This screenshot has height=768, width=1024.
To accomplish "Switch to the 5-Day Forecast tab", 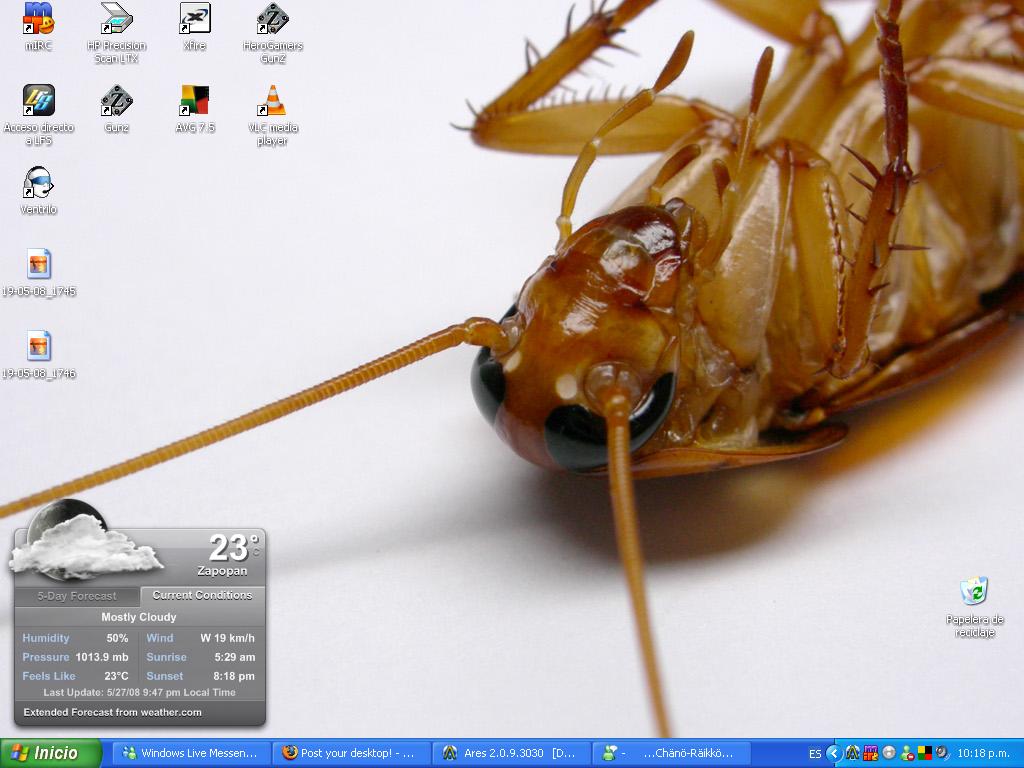I will click(x=77, y=596).
